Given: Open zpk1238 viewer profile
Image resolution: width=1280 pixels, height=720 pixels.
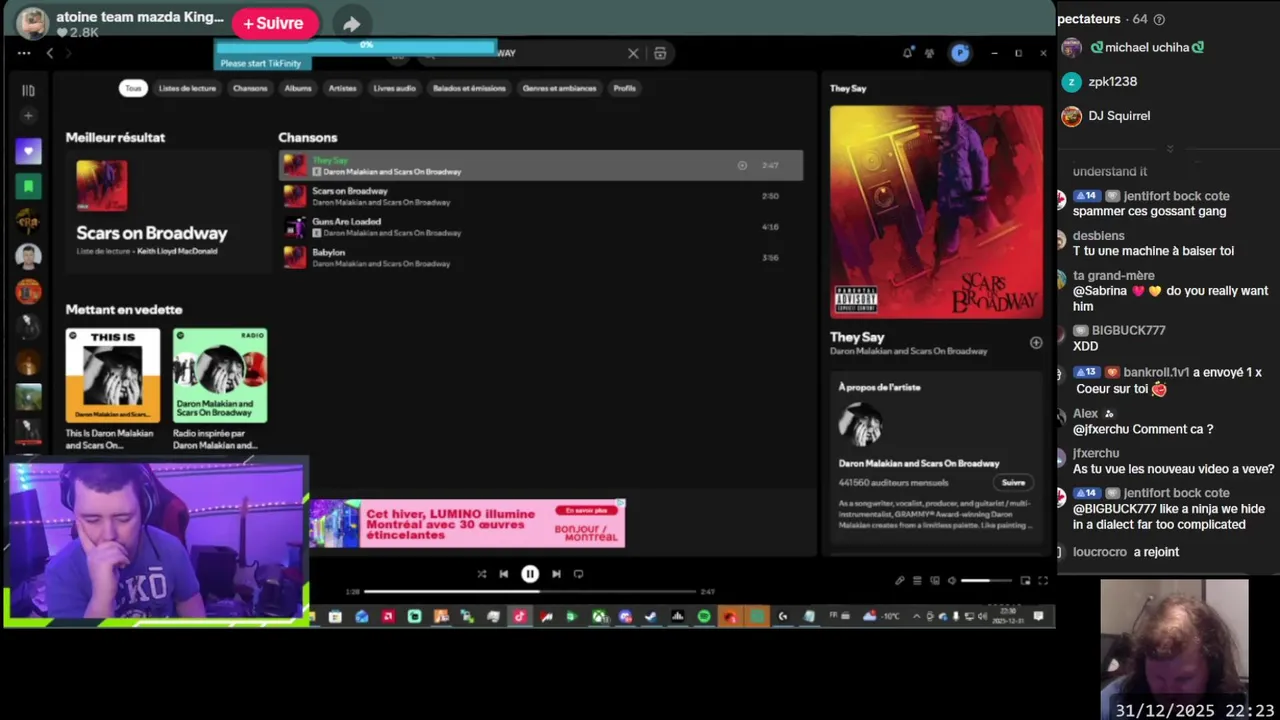Looking at the screenshot, I should pyautogui.click(x=1099, y=82).
